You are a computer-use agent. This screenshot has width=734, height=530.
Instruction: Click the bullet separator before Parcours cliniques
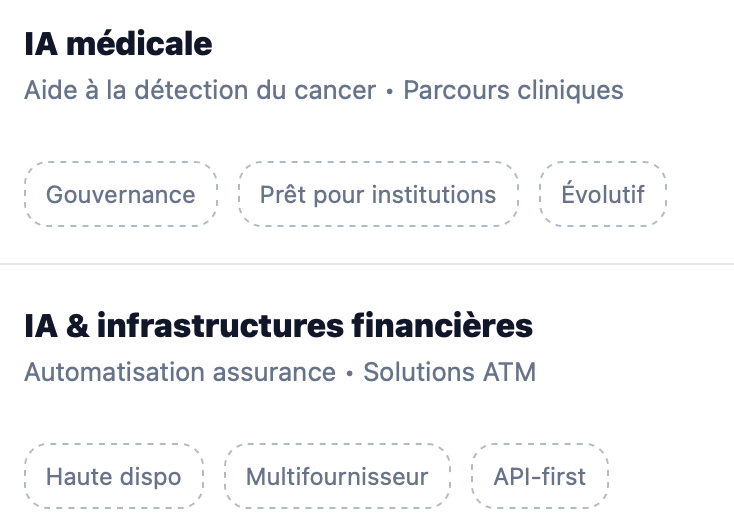tap(390, 92)
